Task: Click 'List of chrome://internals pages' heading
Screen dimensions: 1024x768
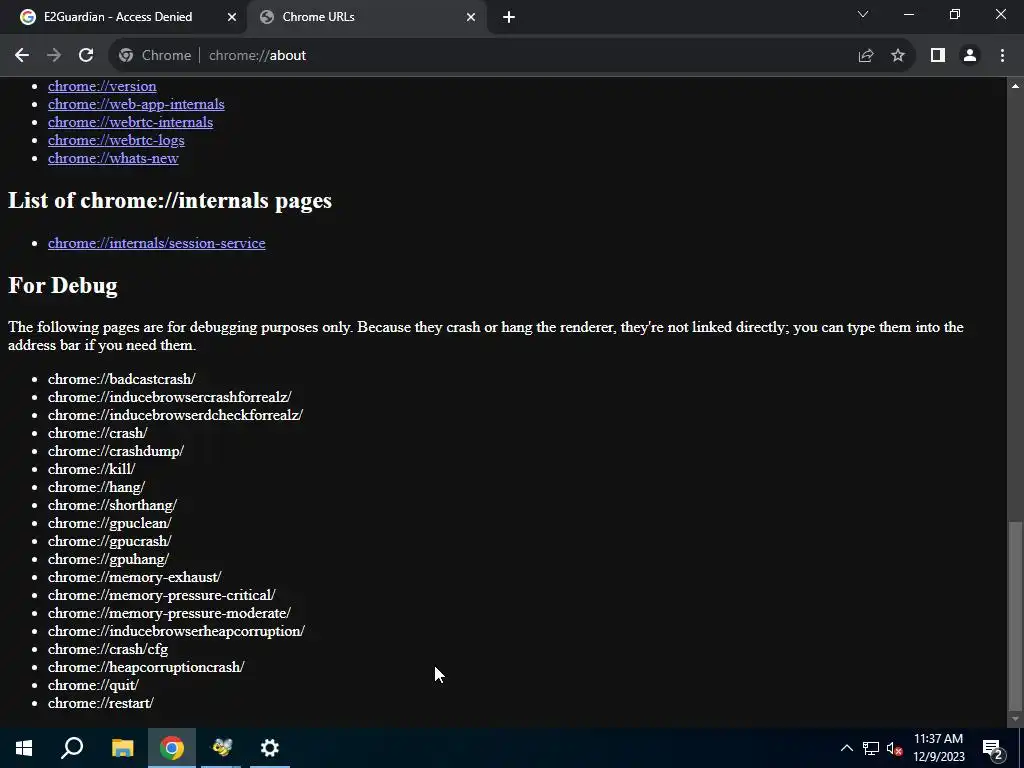Action: coord(170,200)
